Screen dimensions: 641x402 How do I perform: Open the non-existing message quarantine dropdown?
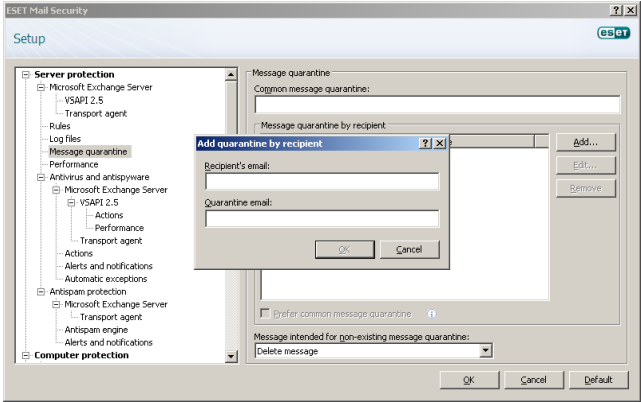coord(485,350)
